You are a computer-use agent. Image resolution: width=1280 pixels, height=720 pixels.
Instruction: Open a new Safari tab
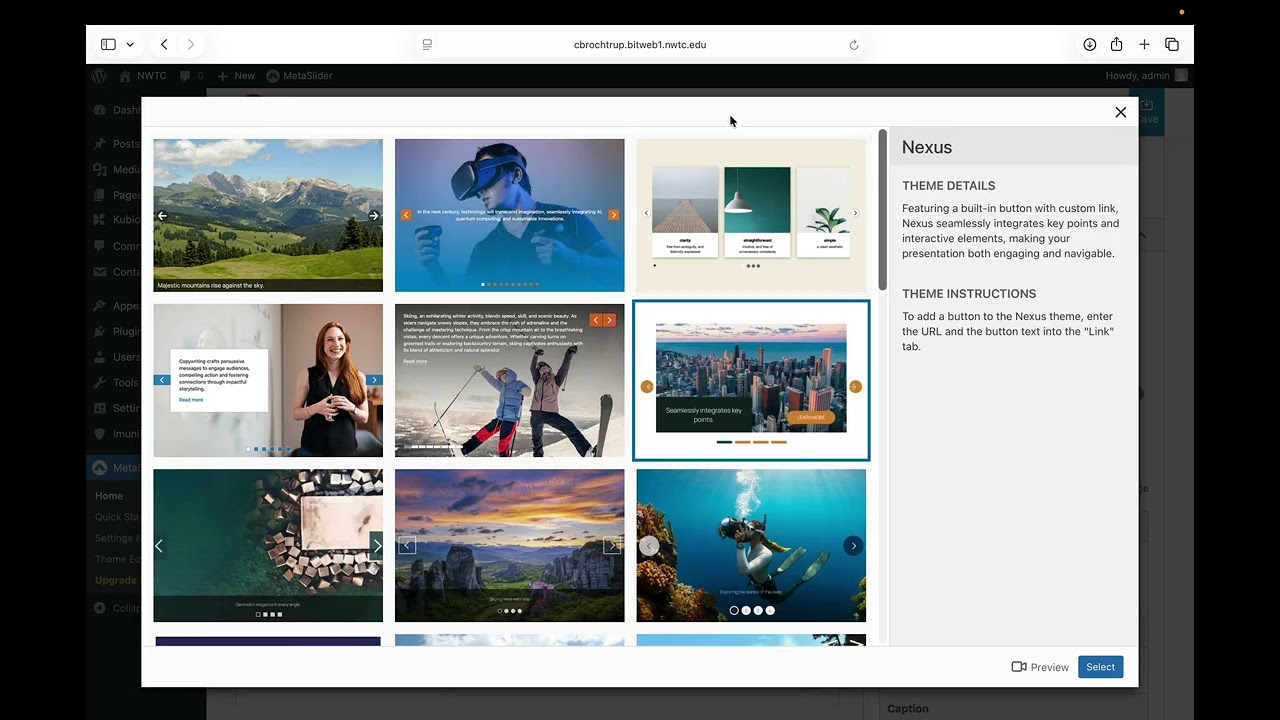point(1144,45)
